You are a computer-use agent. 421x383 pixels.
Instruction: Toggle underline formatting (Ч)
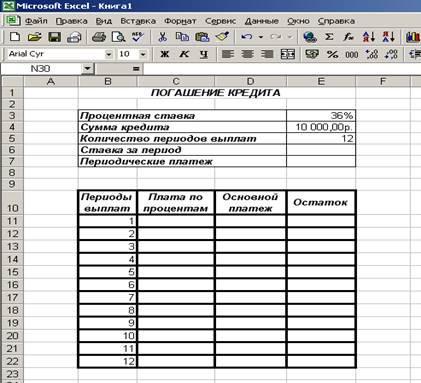tap(204, 54)
